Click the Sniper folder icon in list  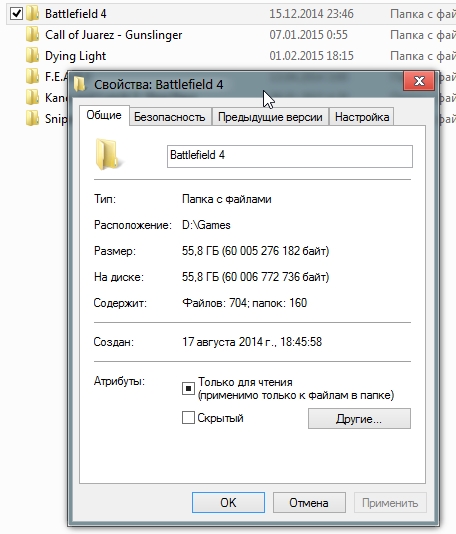[33, 119]
